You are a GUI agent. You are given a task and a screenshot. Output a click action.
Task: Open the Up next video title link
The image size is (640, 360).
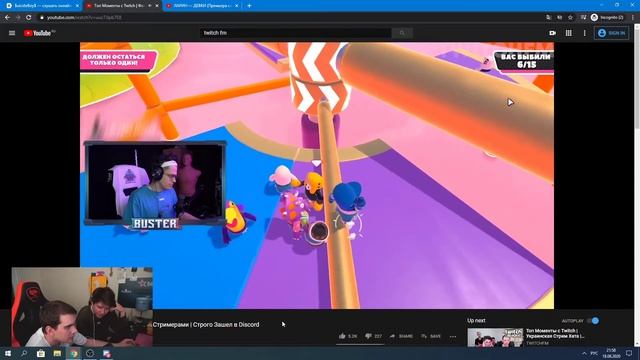555,333
